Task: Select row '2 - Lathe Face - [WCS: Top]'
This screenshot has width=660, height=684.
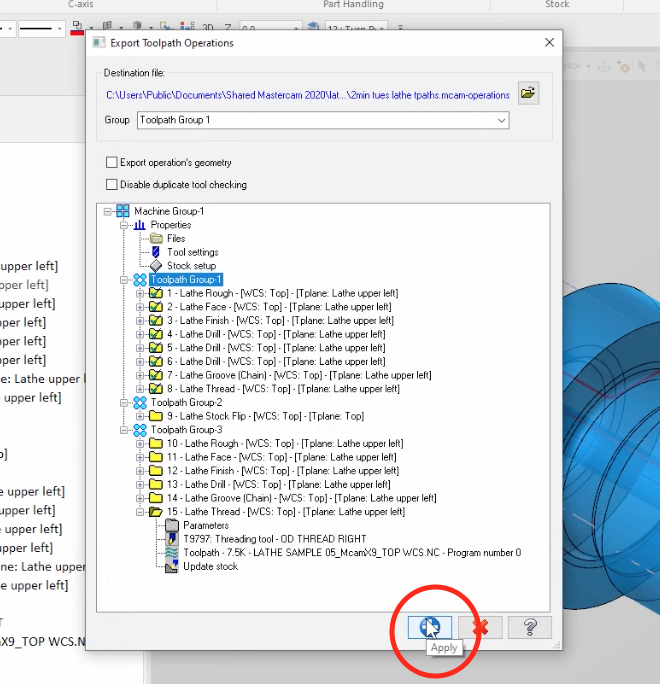Action: [x=279, y=307]
